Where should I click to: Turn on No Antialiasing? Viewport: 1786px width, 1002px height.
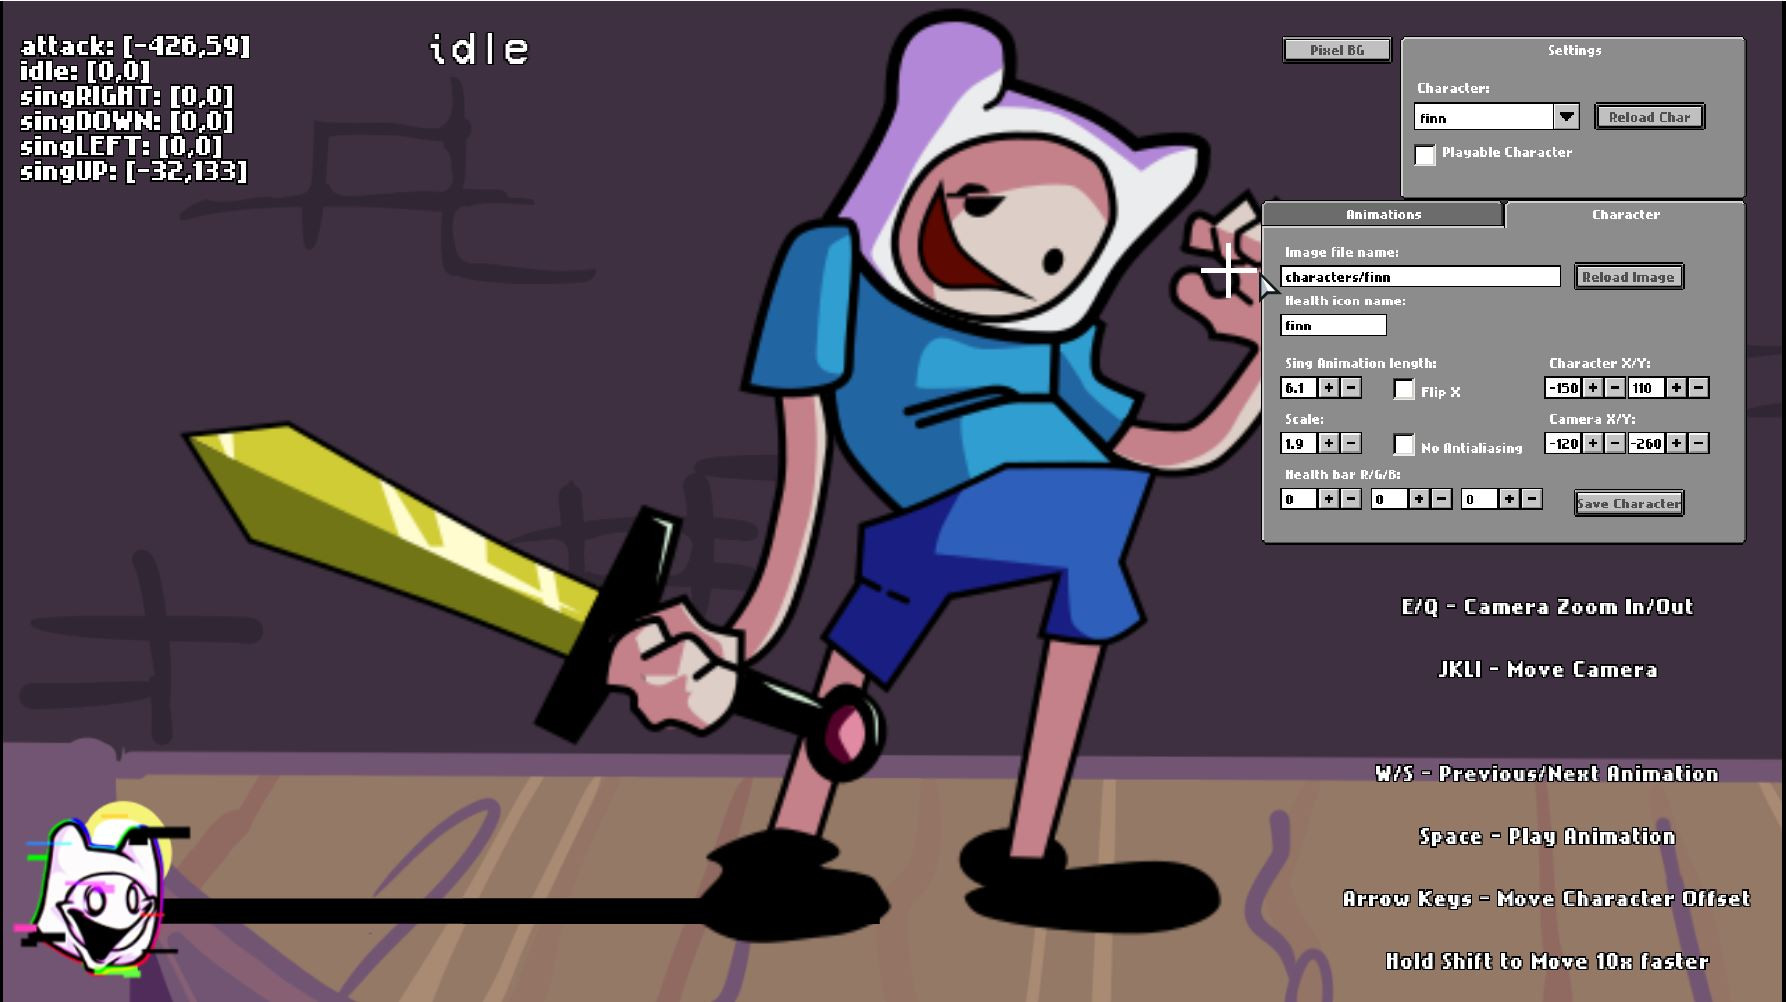pyautogui.click(x=1405, y=446)
